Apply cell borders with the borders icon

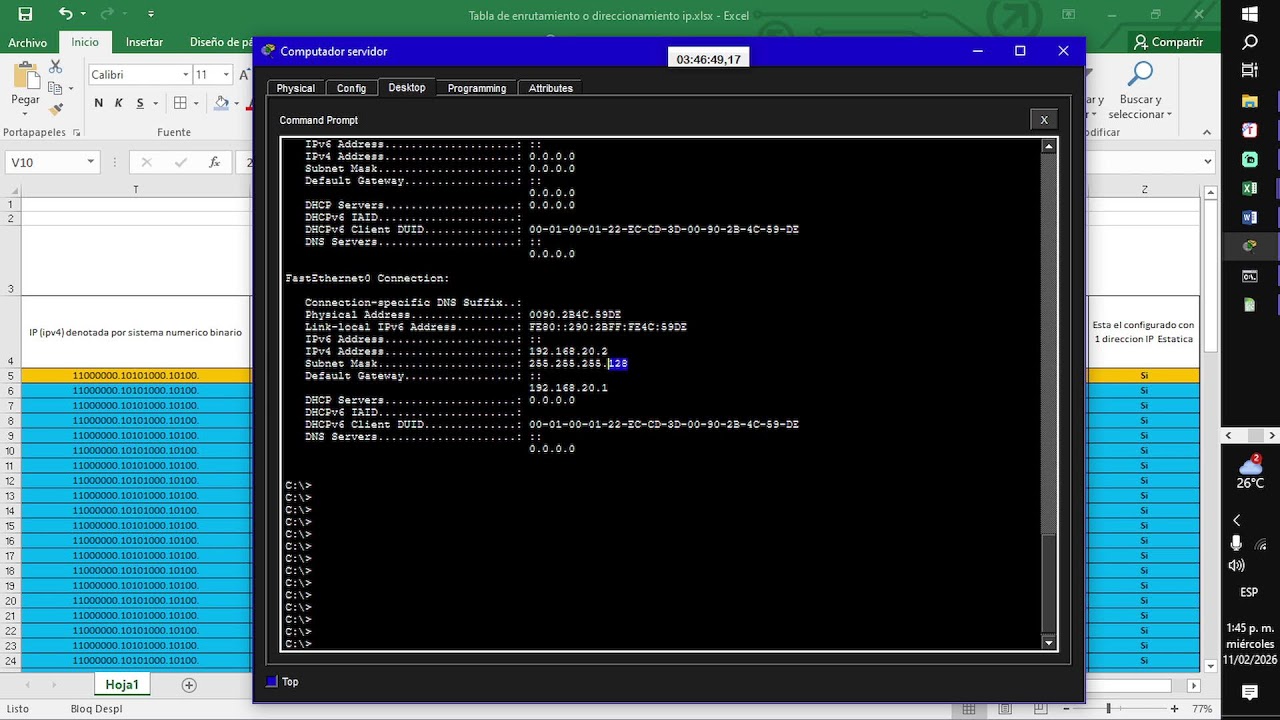pyautogui.click(x=180, y=103)
